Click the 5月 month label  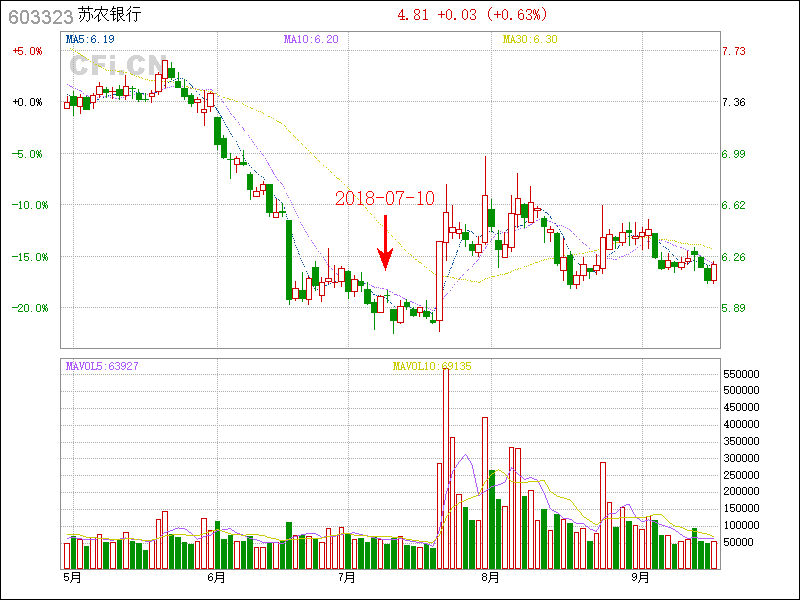tap(72, 578)
